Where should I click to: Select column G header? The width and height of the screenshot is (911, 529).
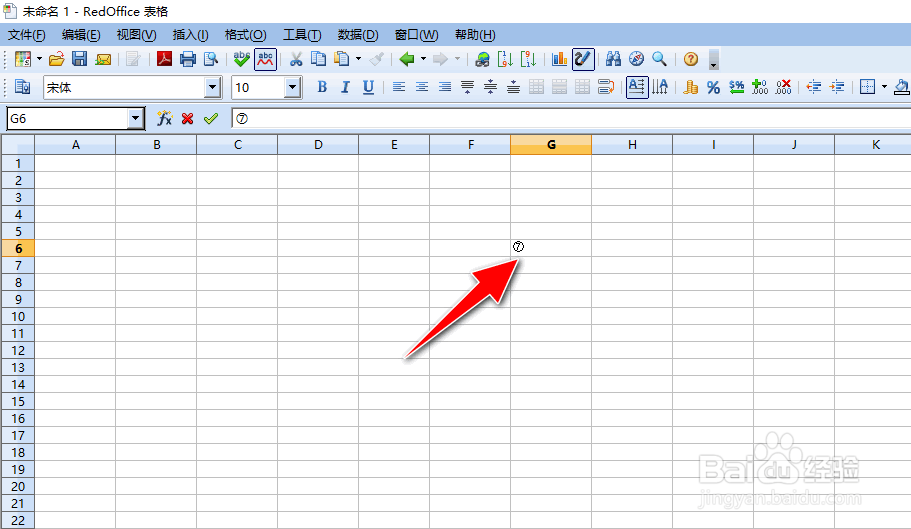551,145
